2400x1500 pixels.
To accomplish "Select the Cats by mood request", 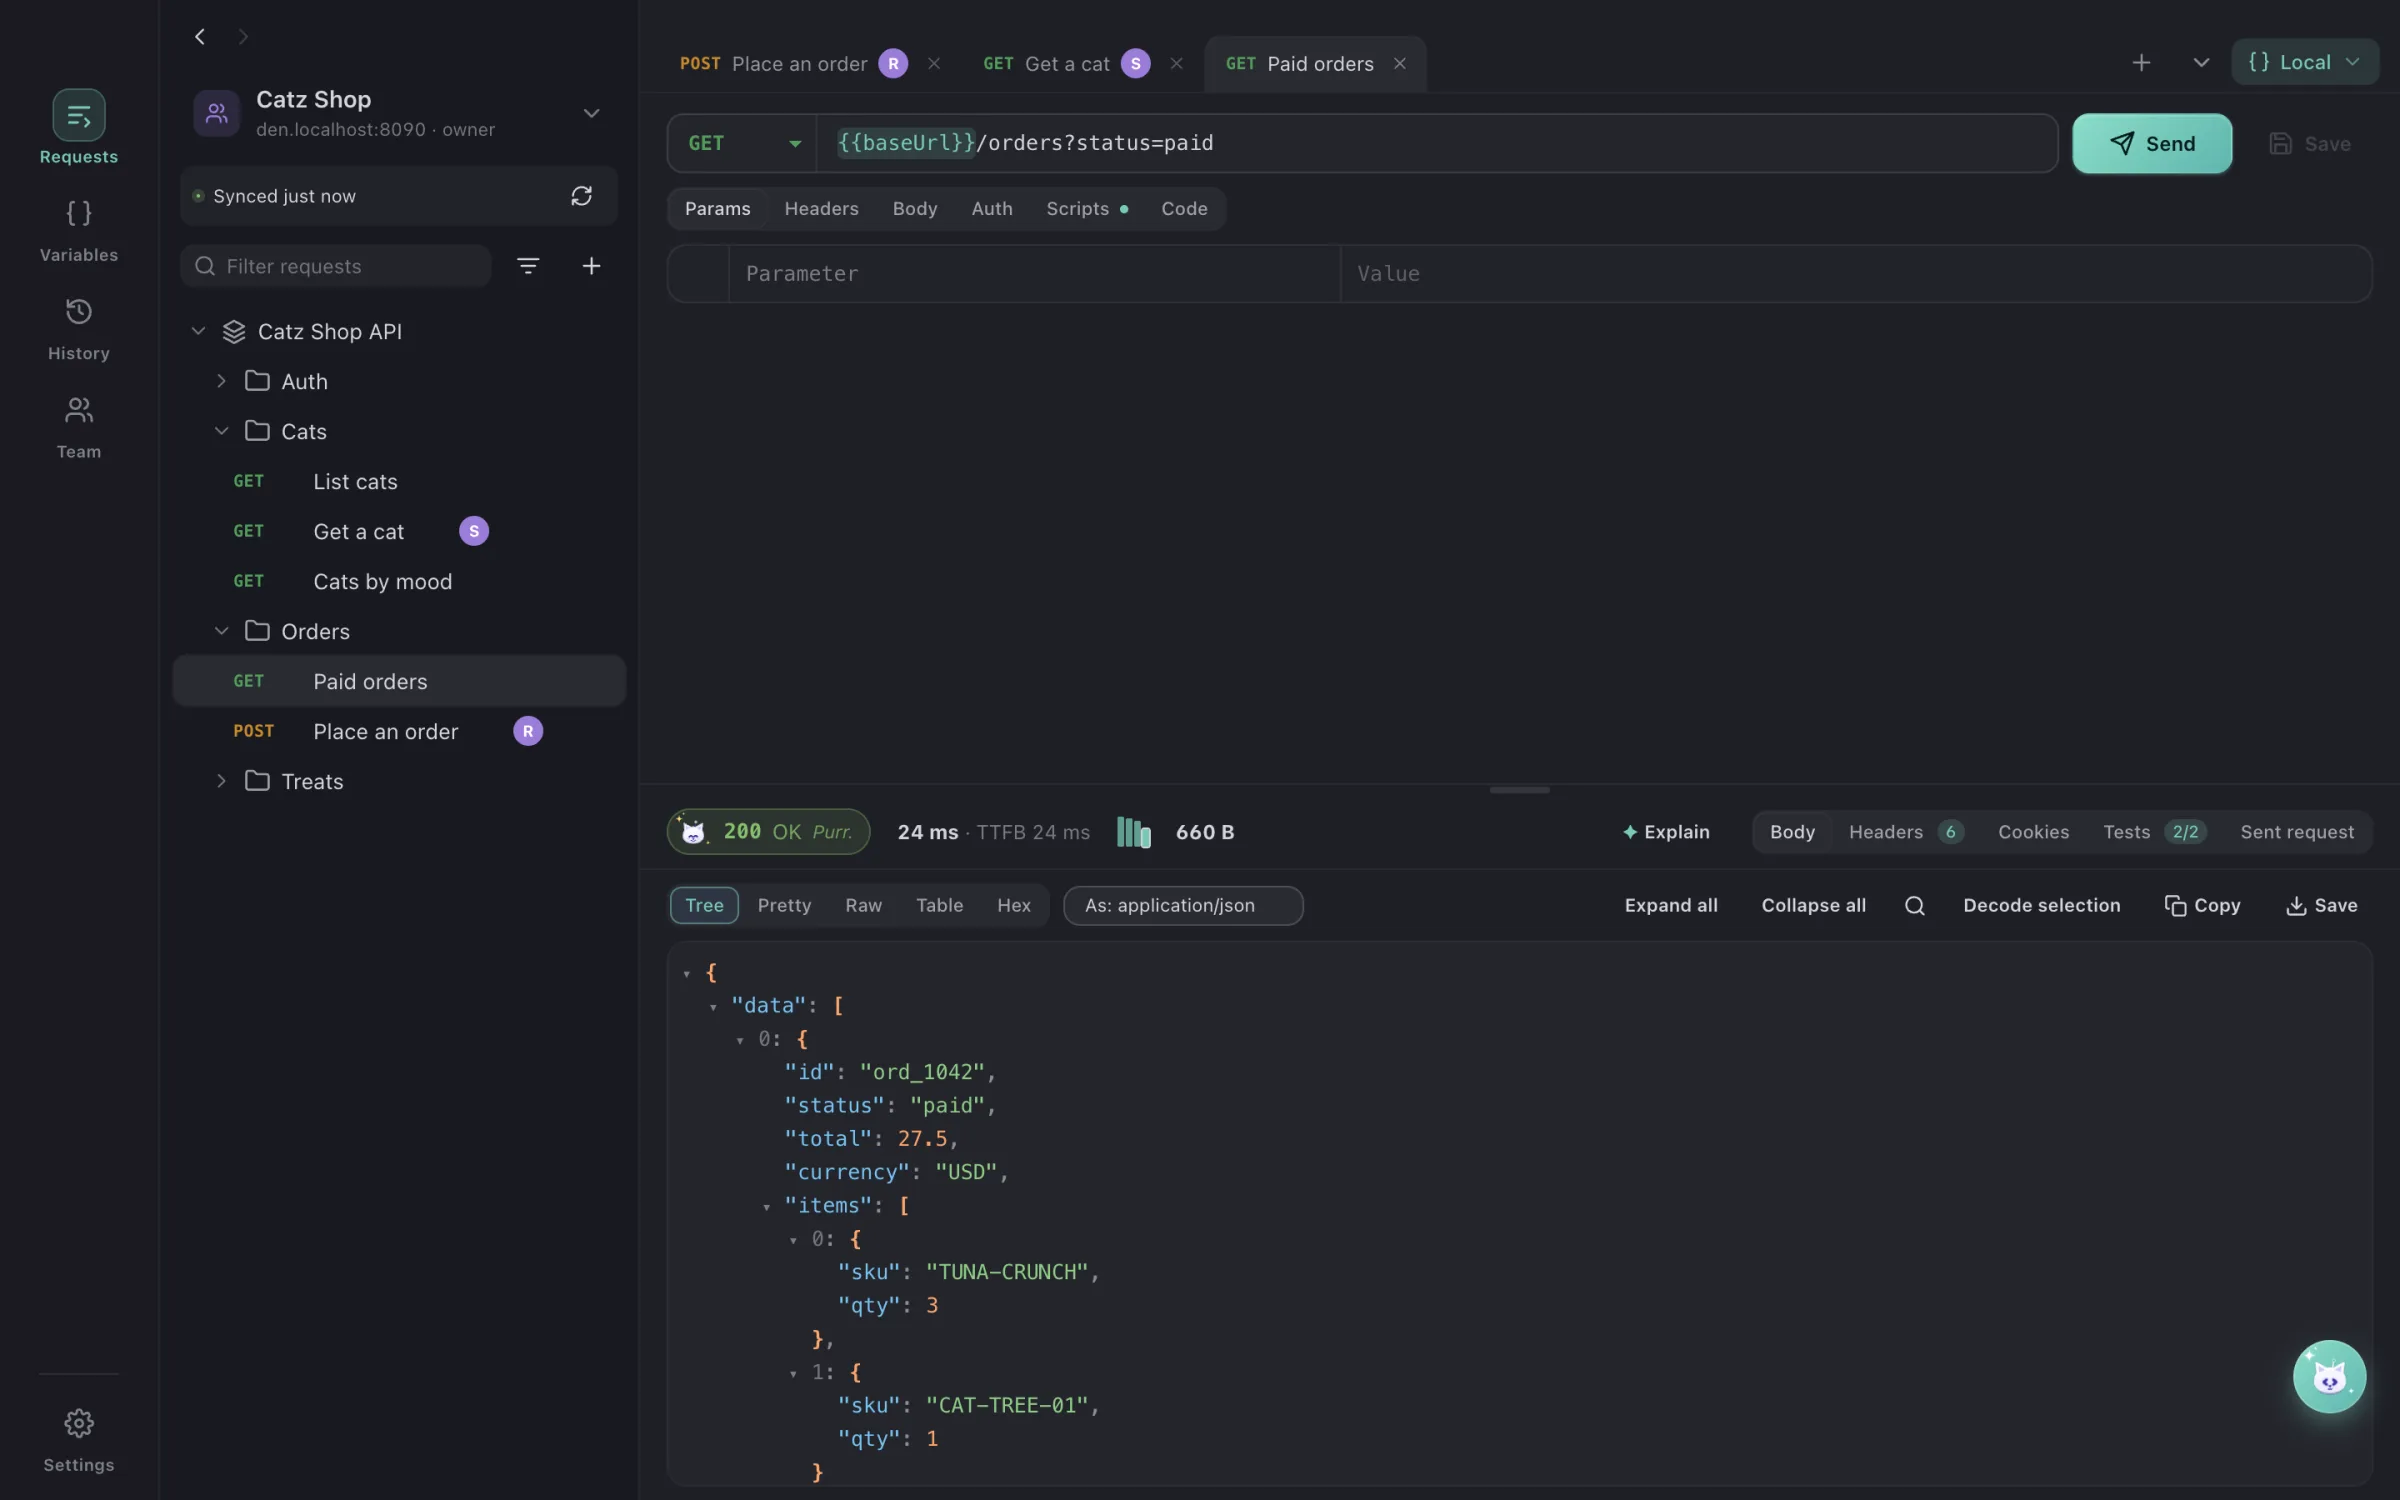I will (x=399, y=581).
